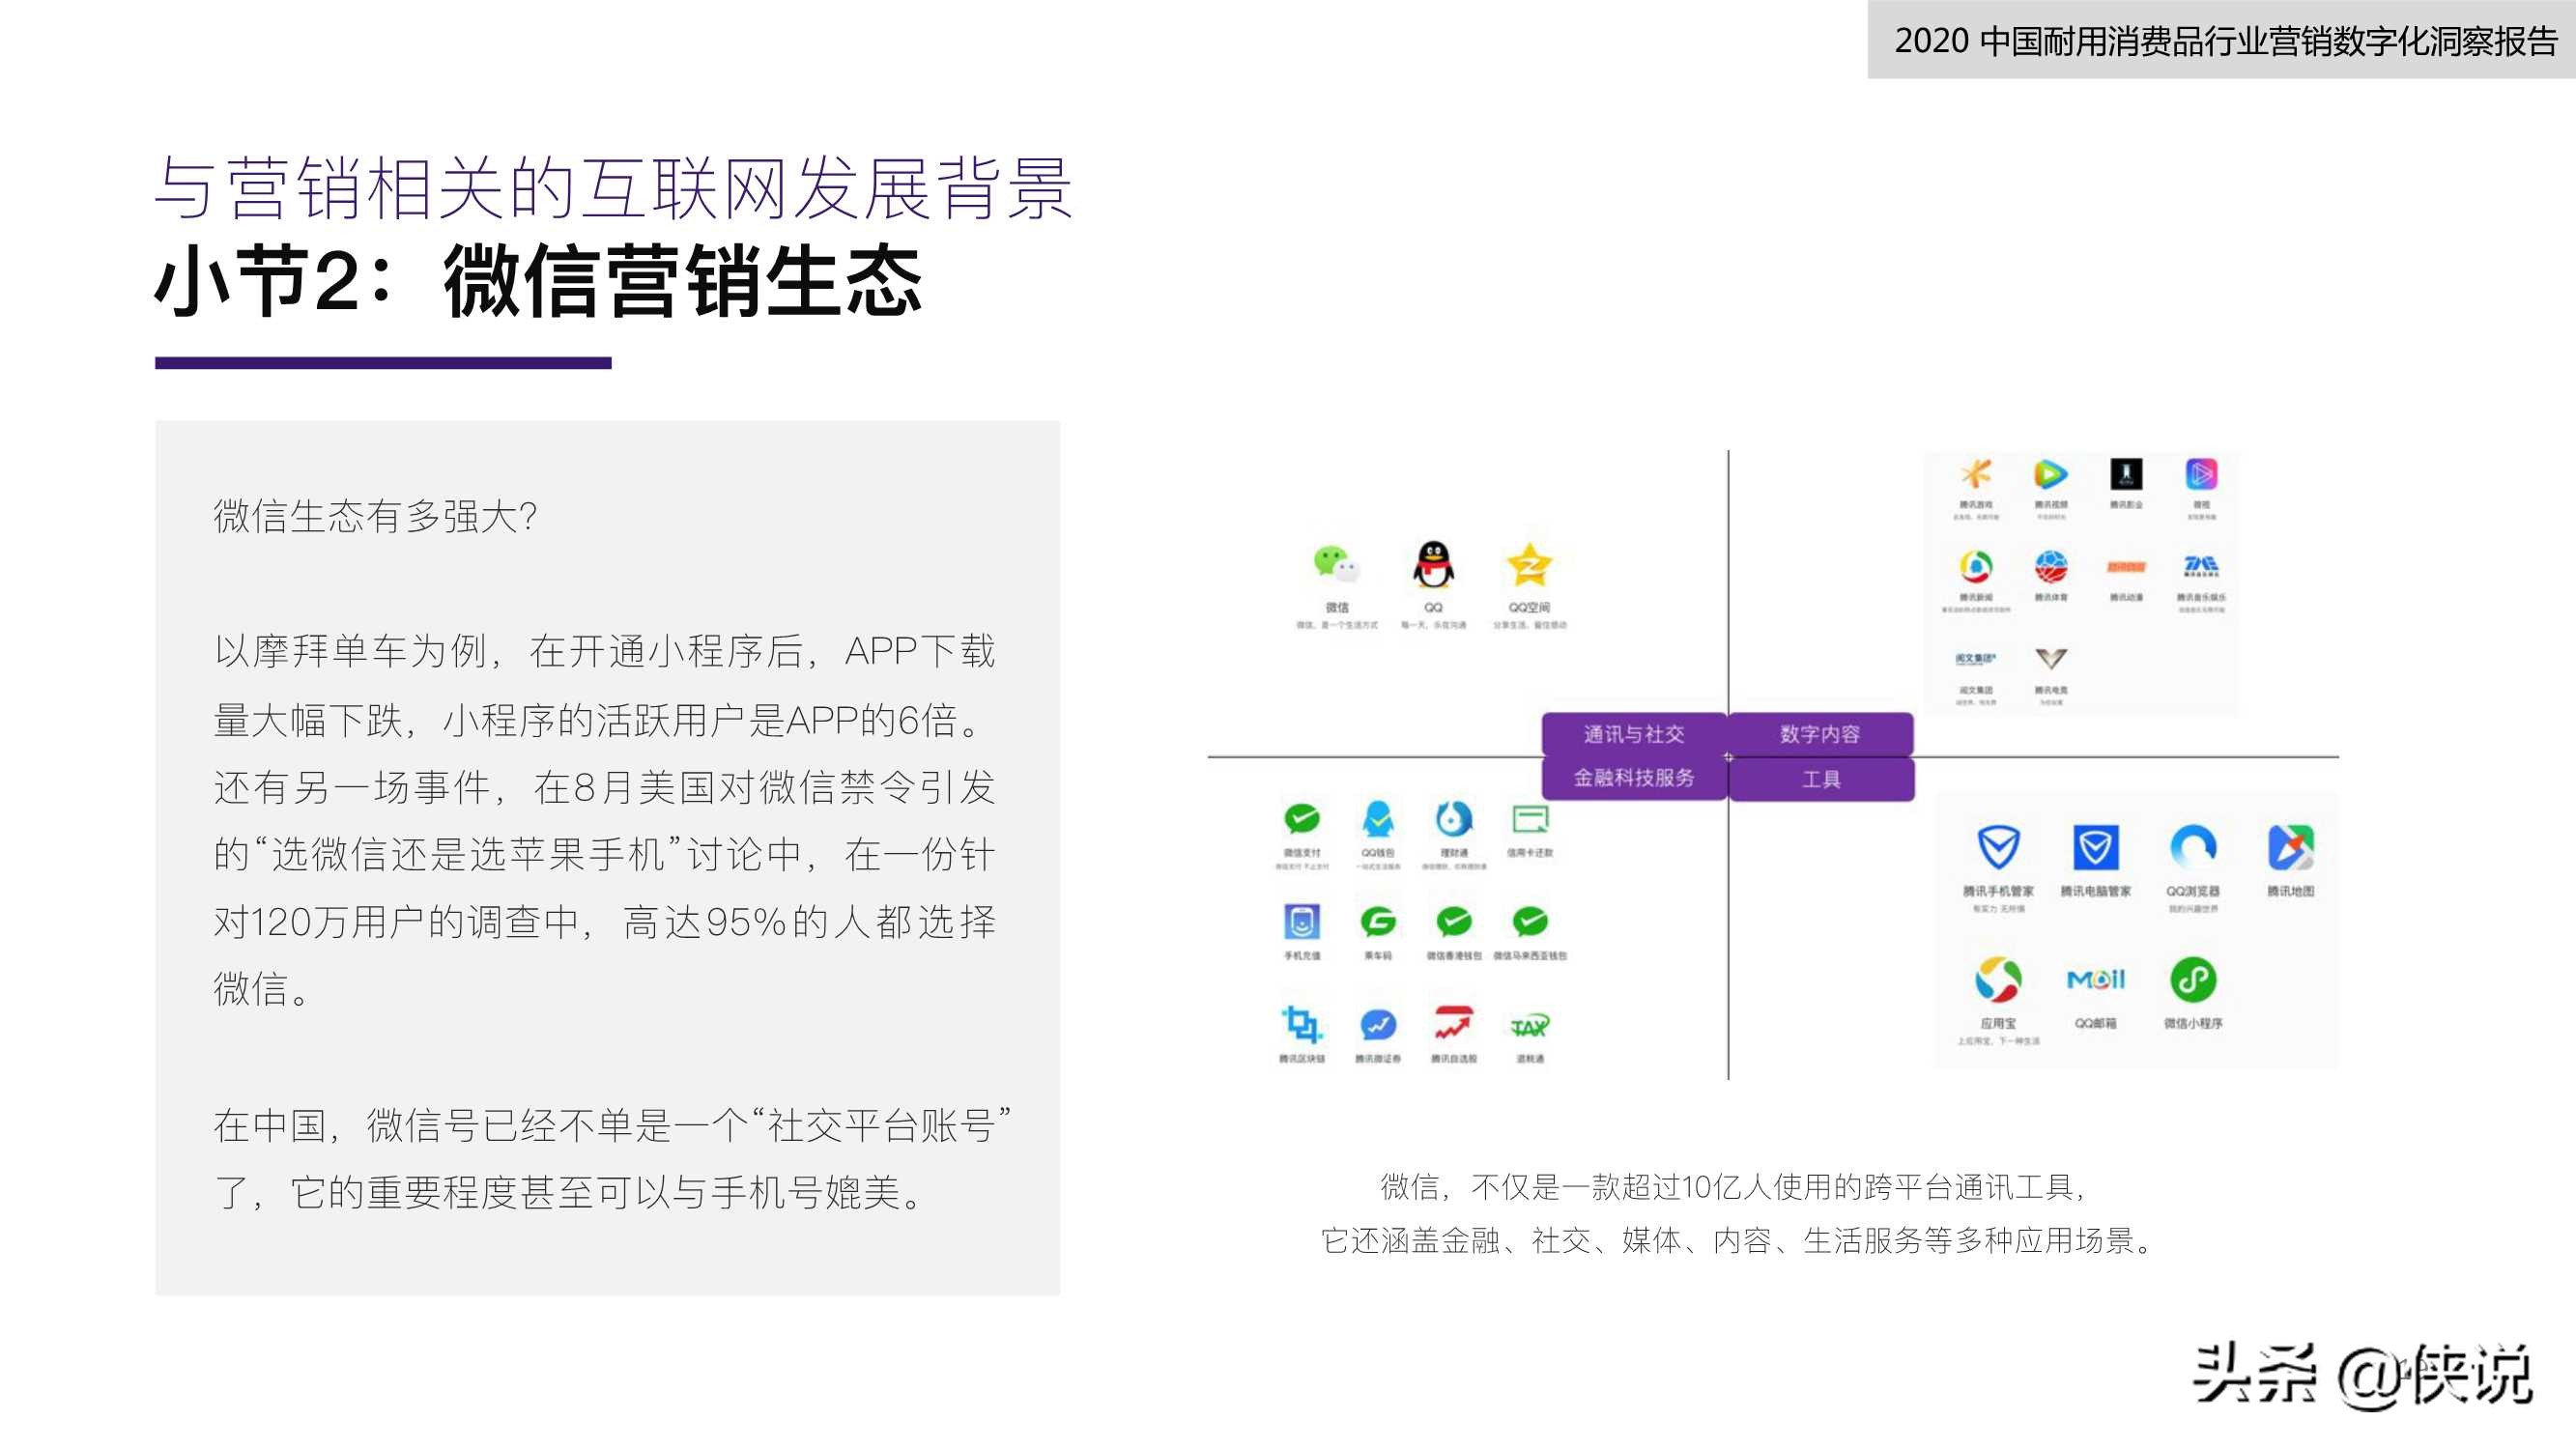Click the 应用宝 colorful swirl icon

[x=1998, y=980]
